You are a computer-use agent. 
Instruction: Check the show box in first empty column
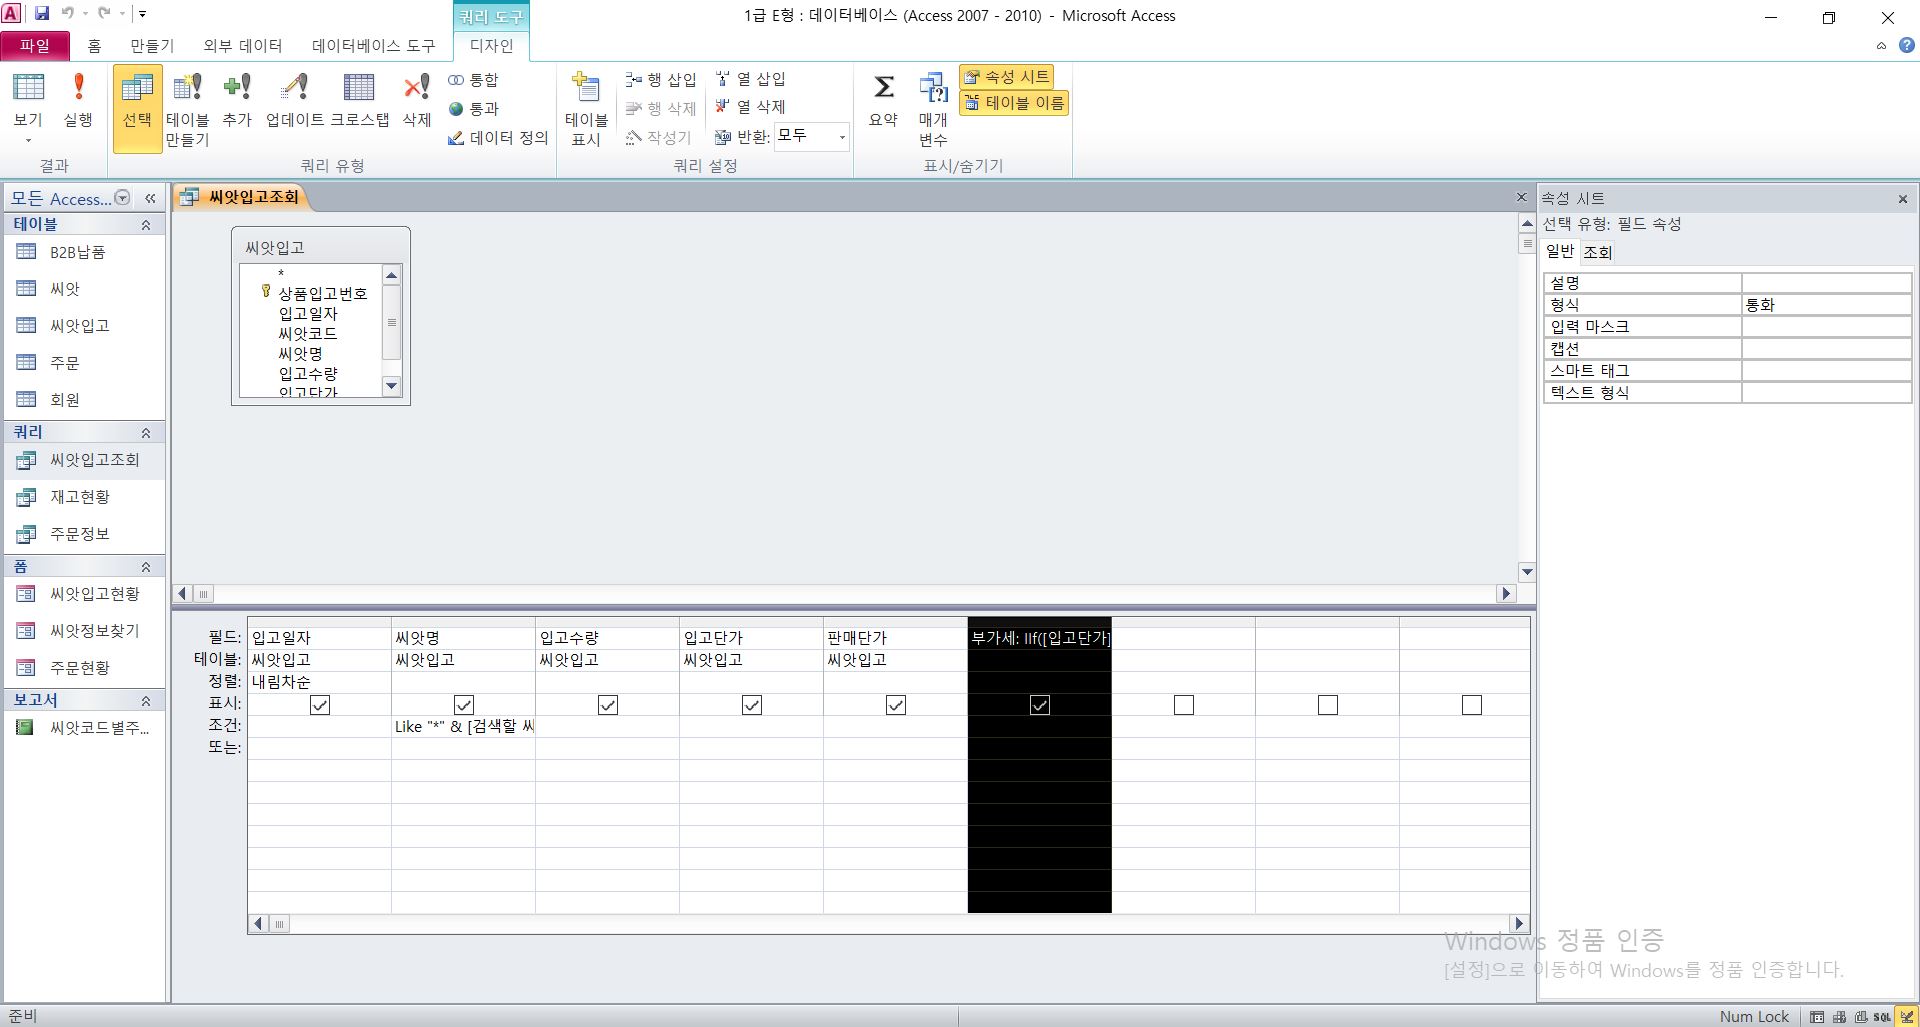click(1183, 705)
